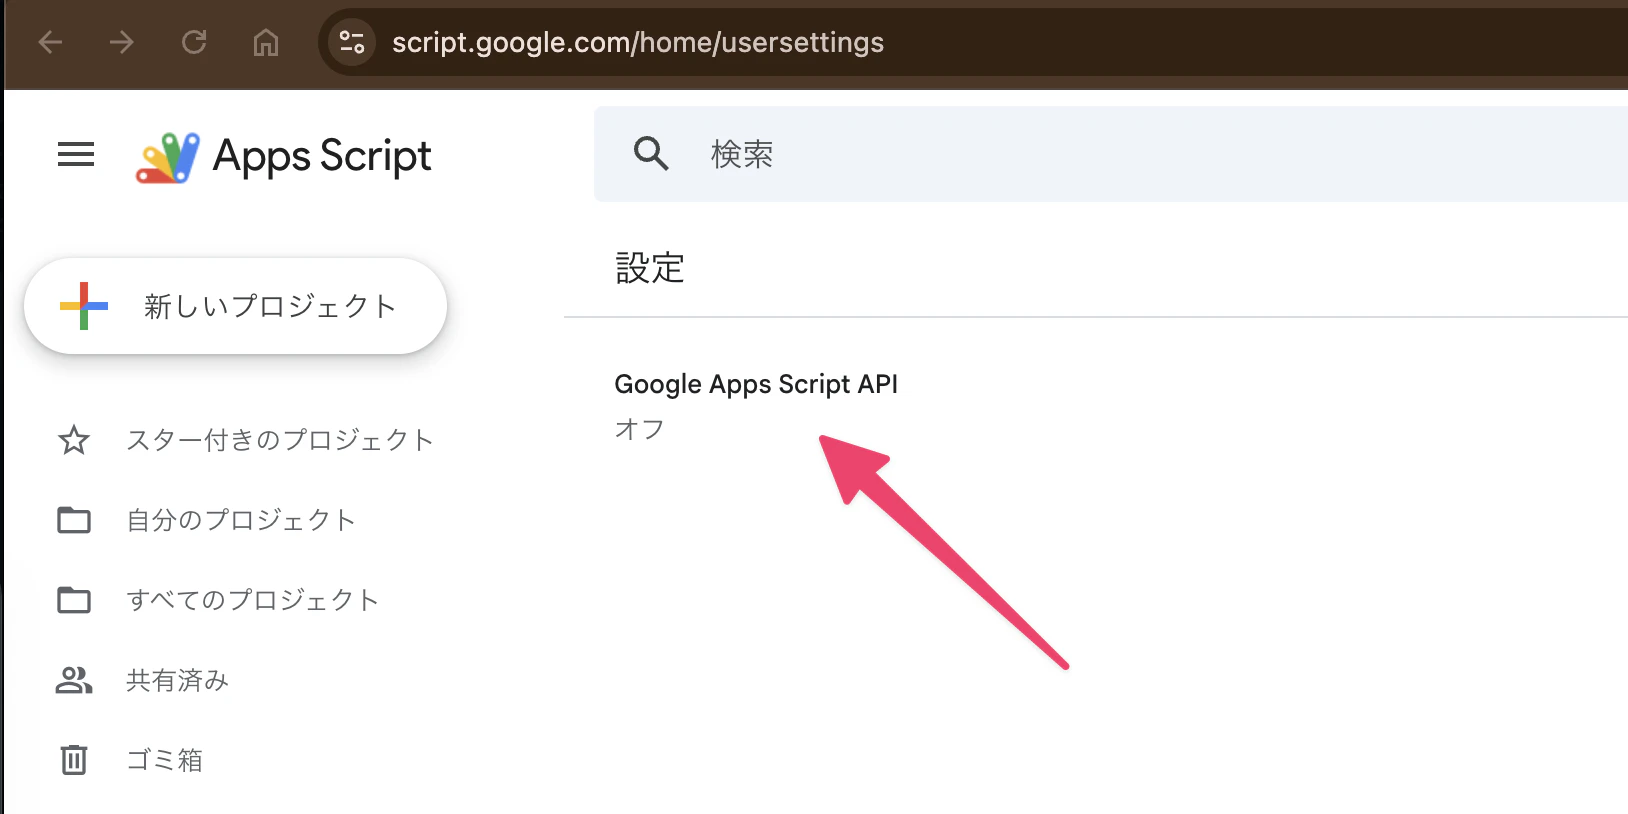Click the folder icon beside 自分のプロジェクト
This screenshot has height=814, width=1628.
point(74,520)
